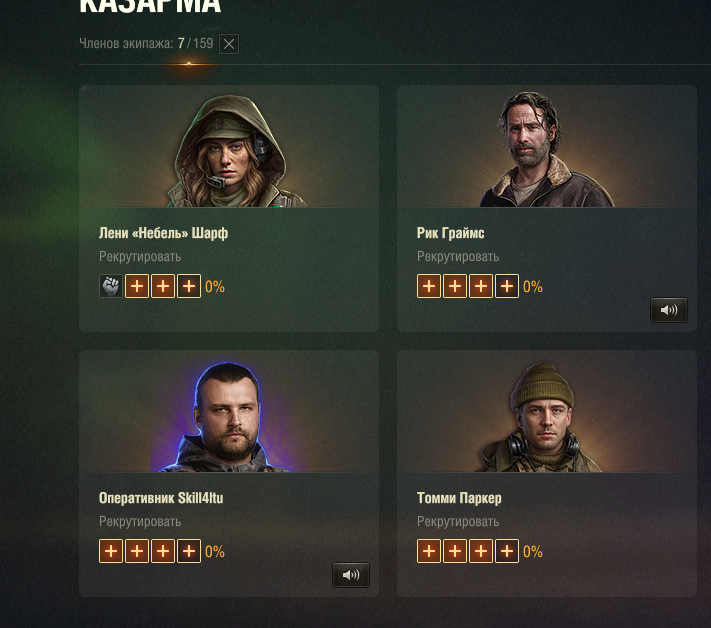Click the second plus skill slot of Оперативник Skill4ltu
This screenshot has width=711, height=628.
(137, 551)
